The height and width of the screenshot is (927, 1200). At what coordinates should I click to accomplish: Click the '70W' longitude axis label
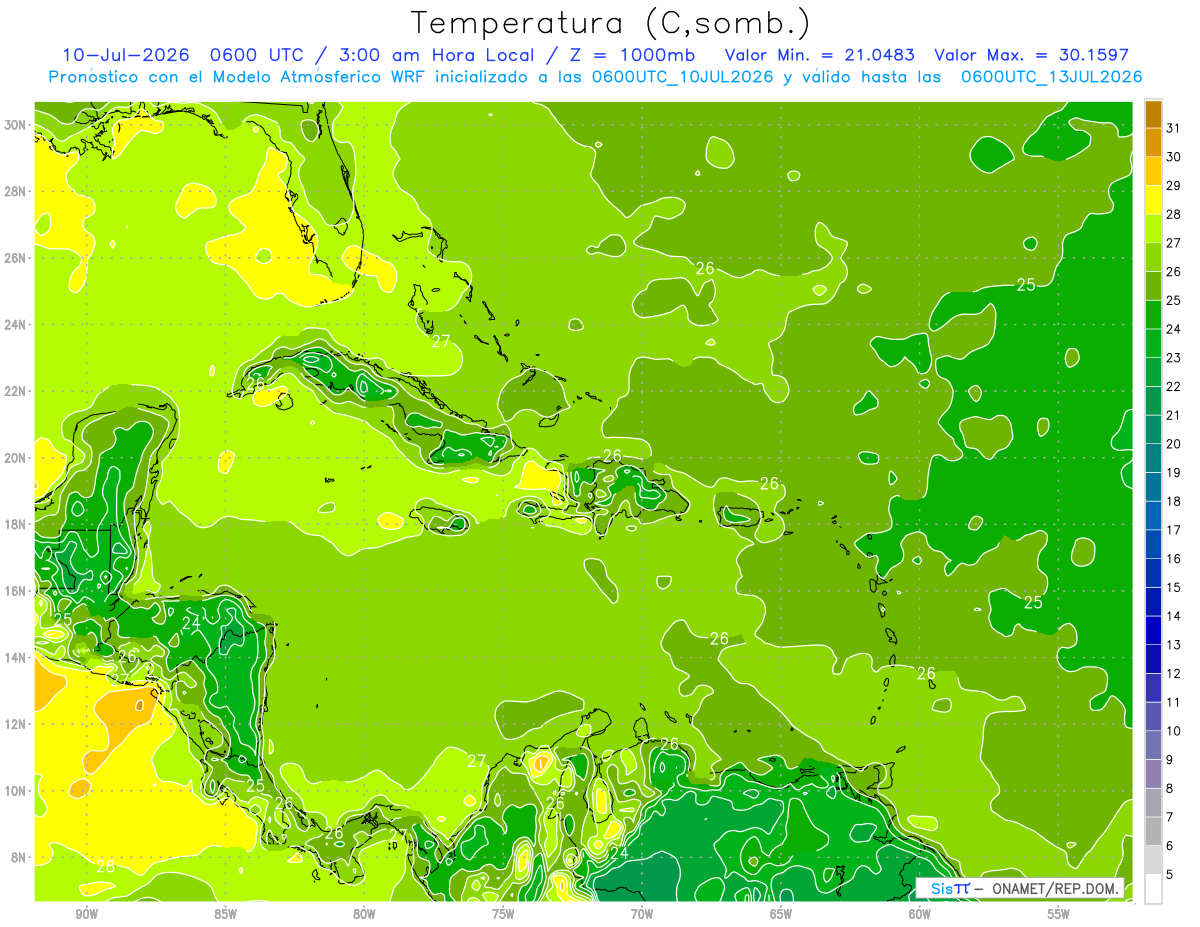pos(642,914)
